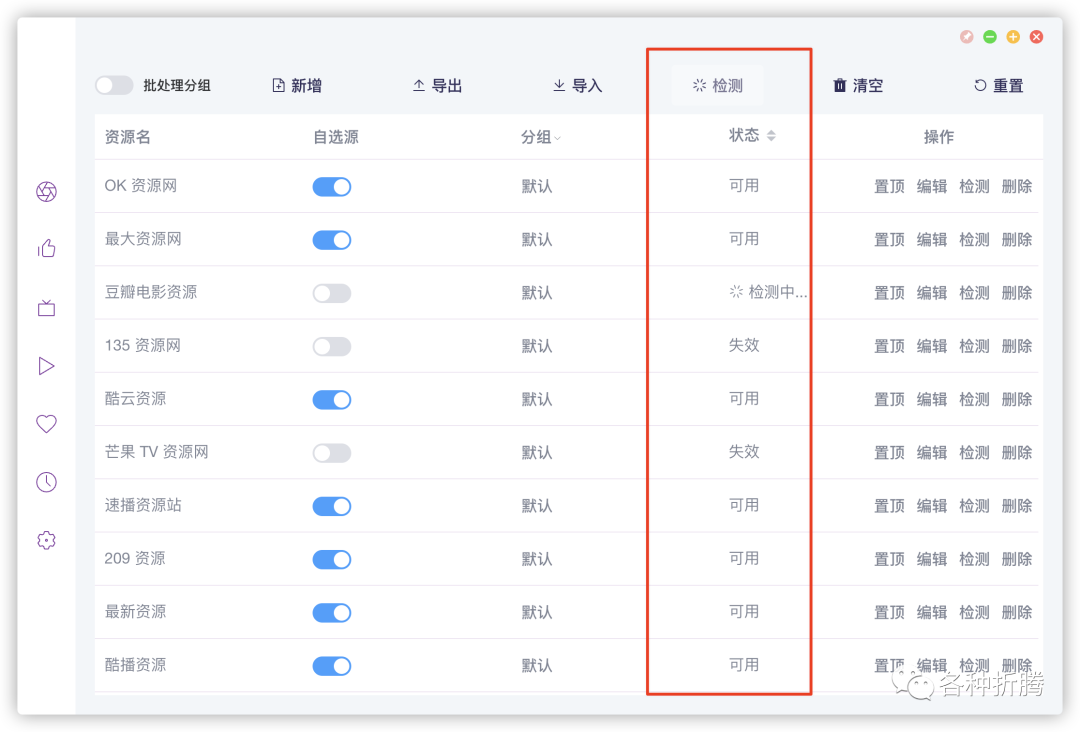This screenshot has height=732, width=1080.
Task: Click 检测中 status for 豆瓣电影资源
Action: (x=765, y=292)
